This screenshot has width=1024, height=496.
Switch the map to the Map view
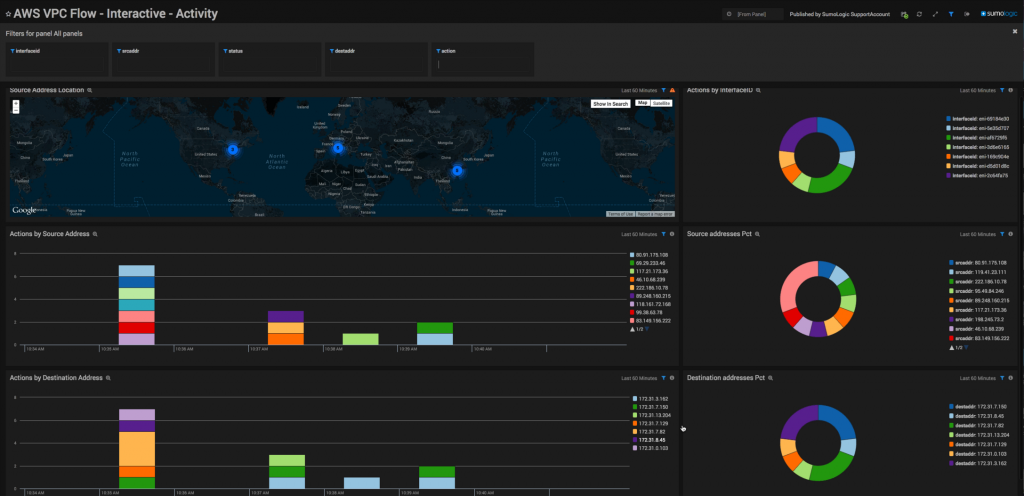click(643, 103)
